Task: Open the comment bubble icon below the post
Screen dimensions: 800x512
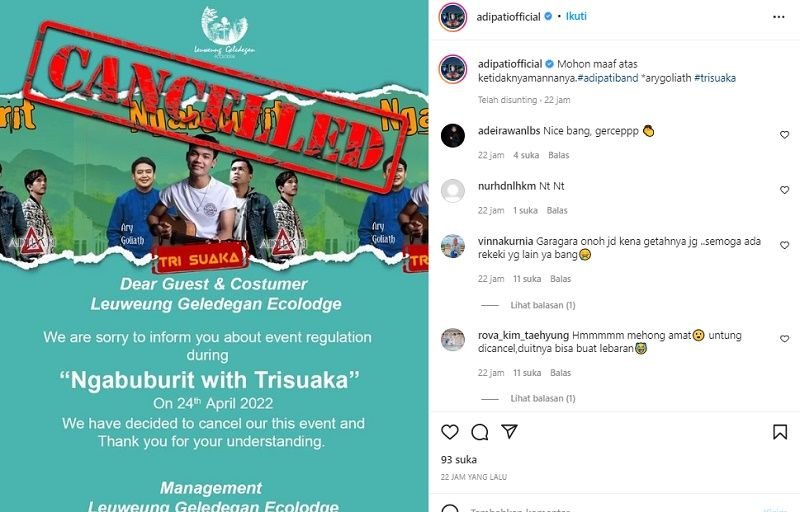Action: pyautogui.click(x=480, y=432)
